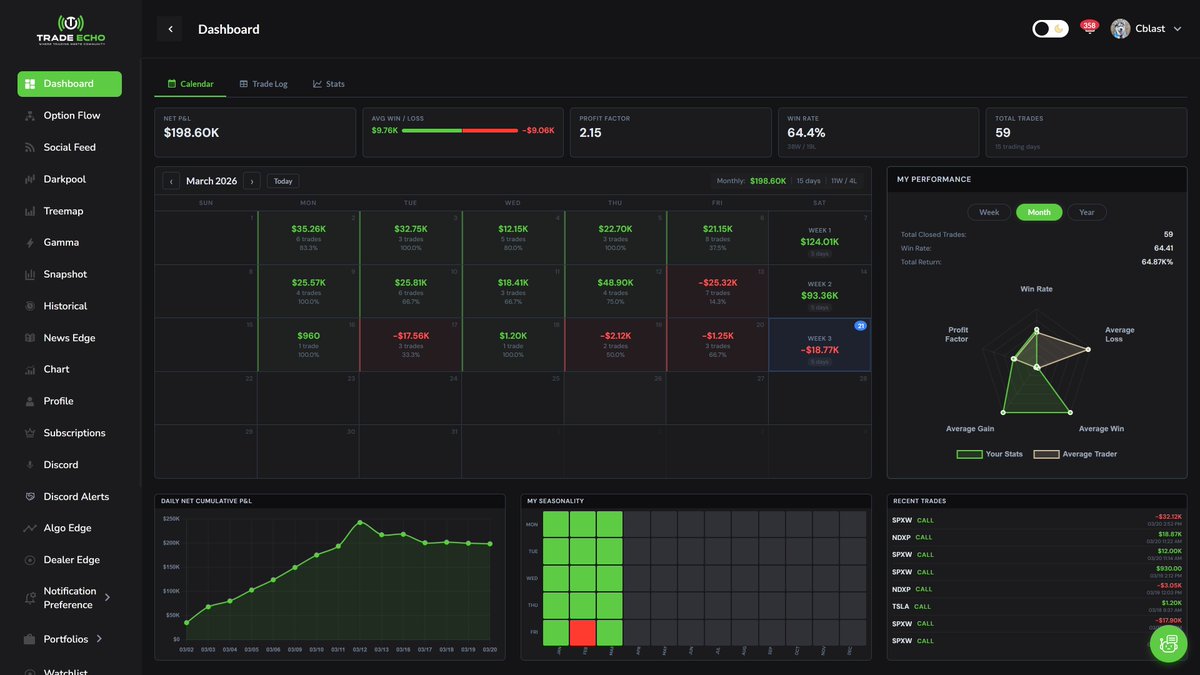Select Month performance period
Screen dimensions: 1200x675
[1039, 213]
